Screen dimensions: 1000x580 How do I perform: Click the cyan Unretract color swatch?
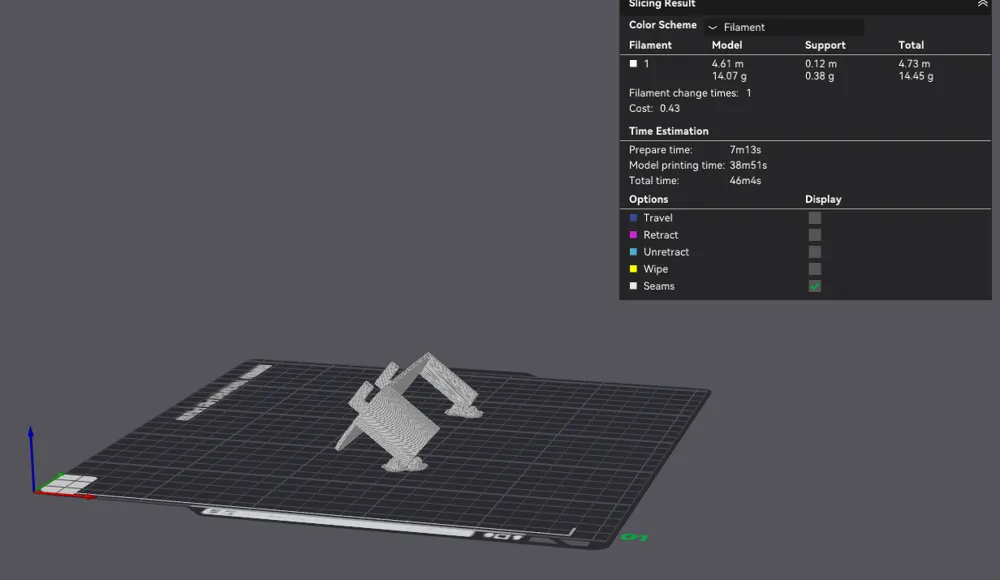[633, 252]
